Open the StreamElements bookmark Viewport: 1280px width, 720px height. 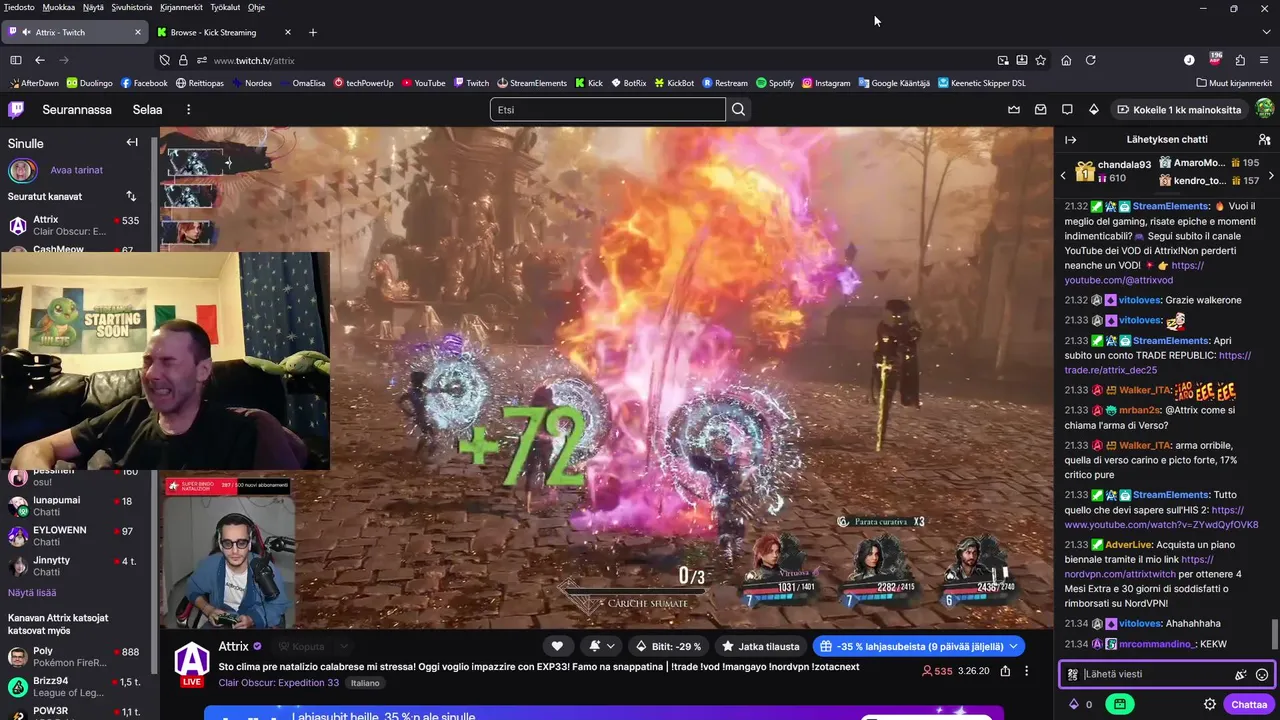pos(531,83)
